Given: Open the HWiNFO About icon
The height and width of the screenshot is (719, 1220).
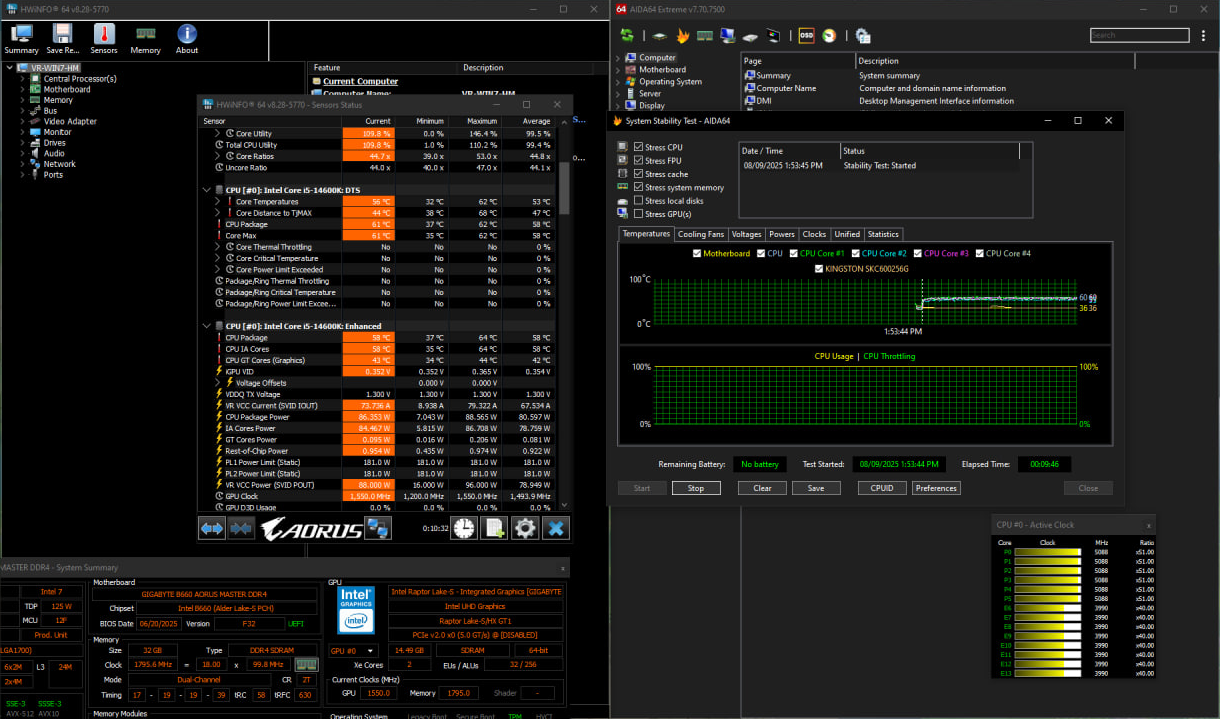Looking at the screenshot, I should (187, 39).
